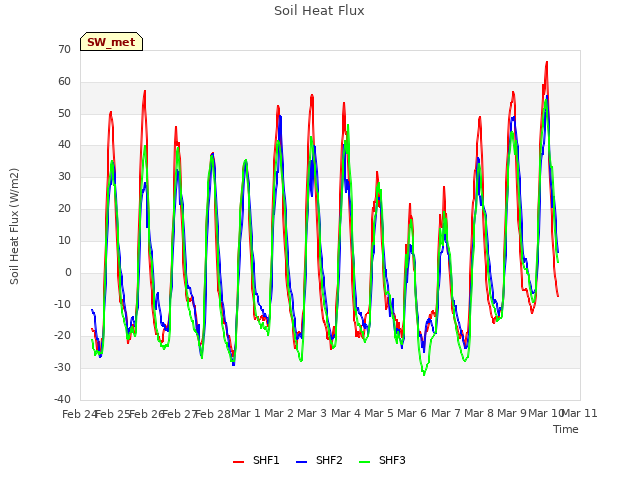Click the Time x-axis label
The height and width of the screenshot is (480, 640).
coord(566,429)
